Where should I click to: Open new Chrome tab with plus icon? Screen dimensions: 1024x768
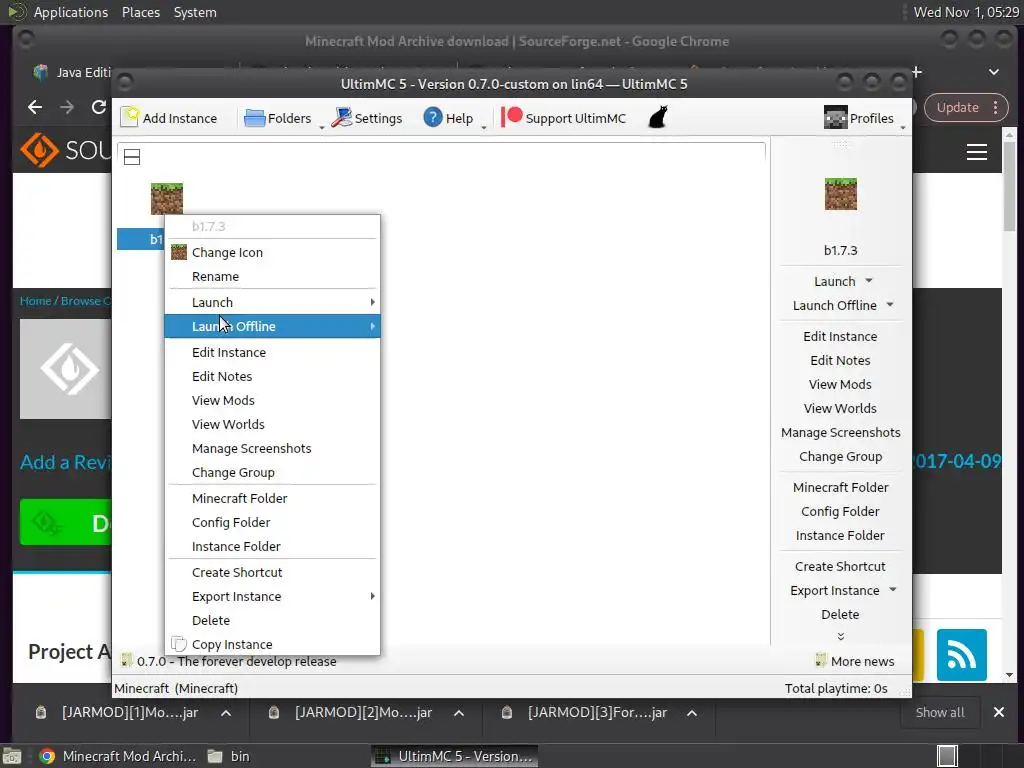916,72
